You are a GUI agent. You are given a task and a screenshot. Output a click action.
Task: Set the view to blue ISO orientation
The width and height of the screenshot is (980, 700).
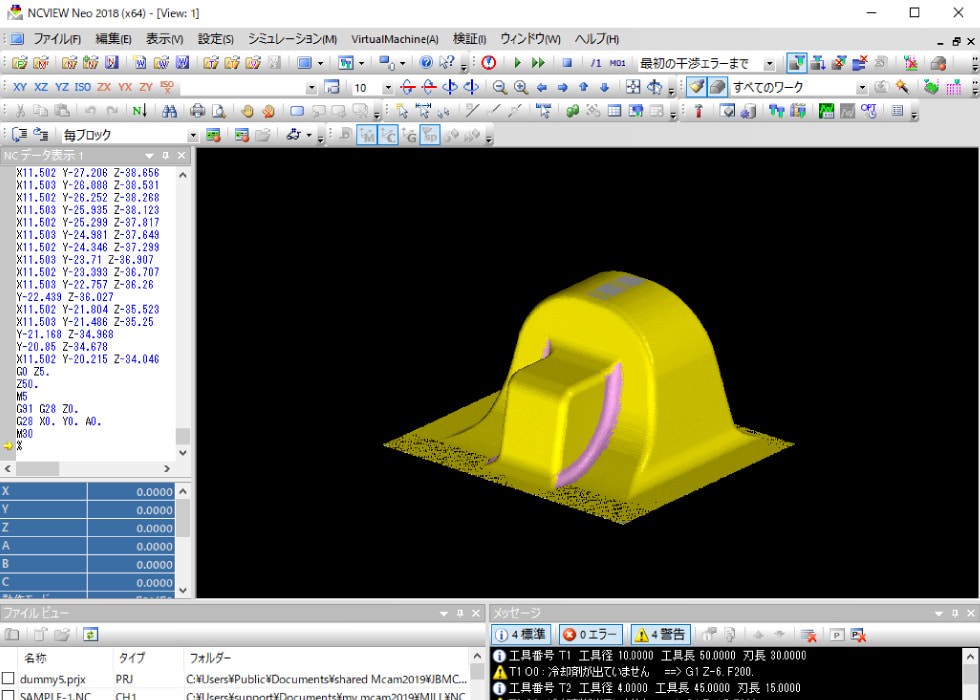pos(82,87)
